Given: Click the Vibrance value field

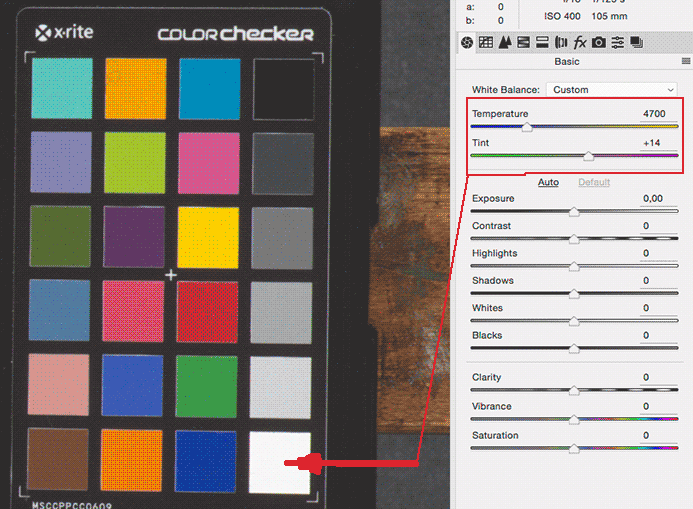Looking at the screenshot, I should tap(658, 407).
